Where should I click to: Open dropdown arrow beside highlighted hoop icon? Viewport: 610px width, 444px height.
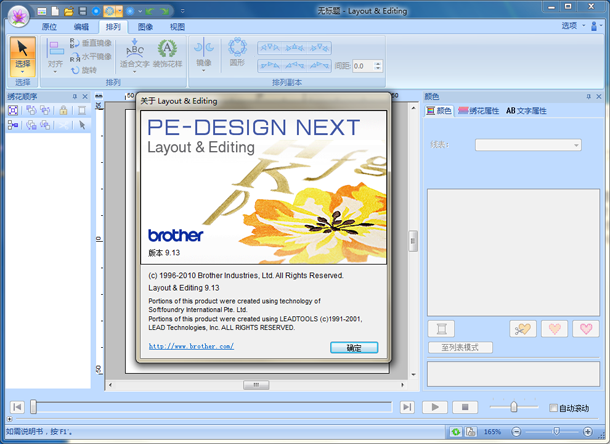point(120,11)
